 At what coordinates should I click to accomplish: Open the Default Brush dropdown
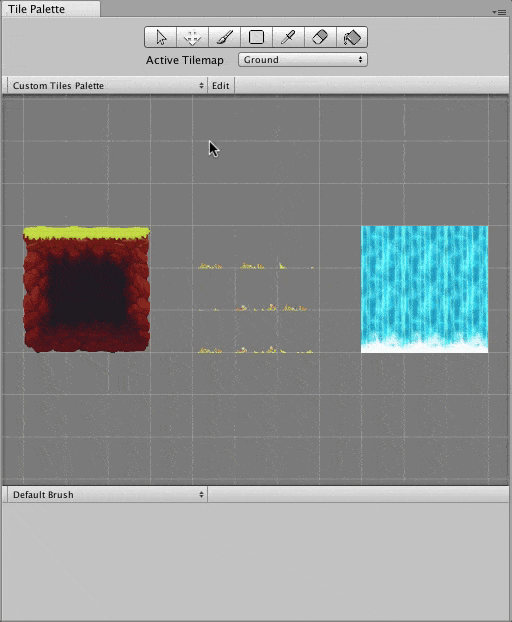[107, 495]
